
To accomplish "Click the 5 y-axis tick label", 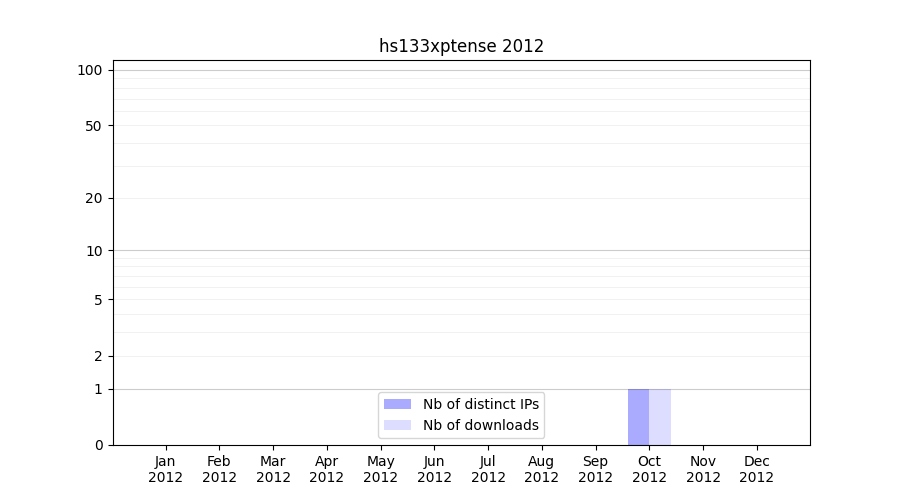I will point(98,300).
